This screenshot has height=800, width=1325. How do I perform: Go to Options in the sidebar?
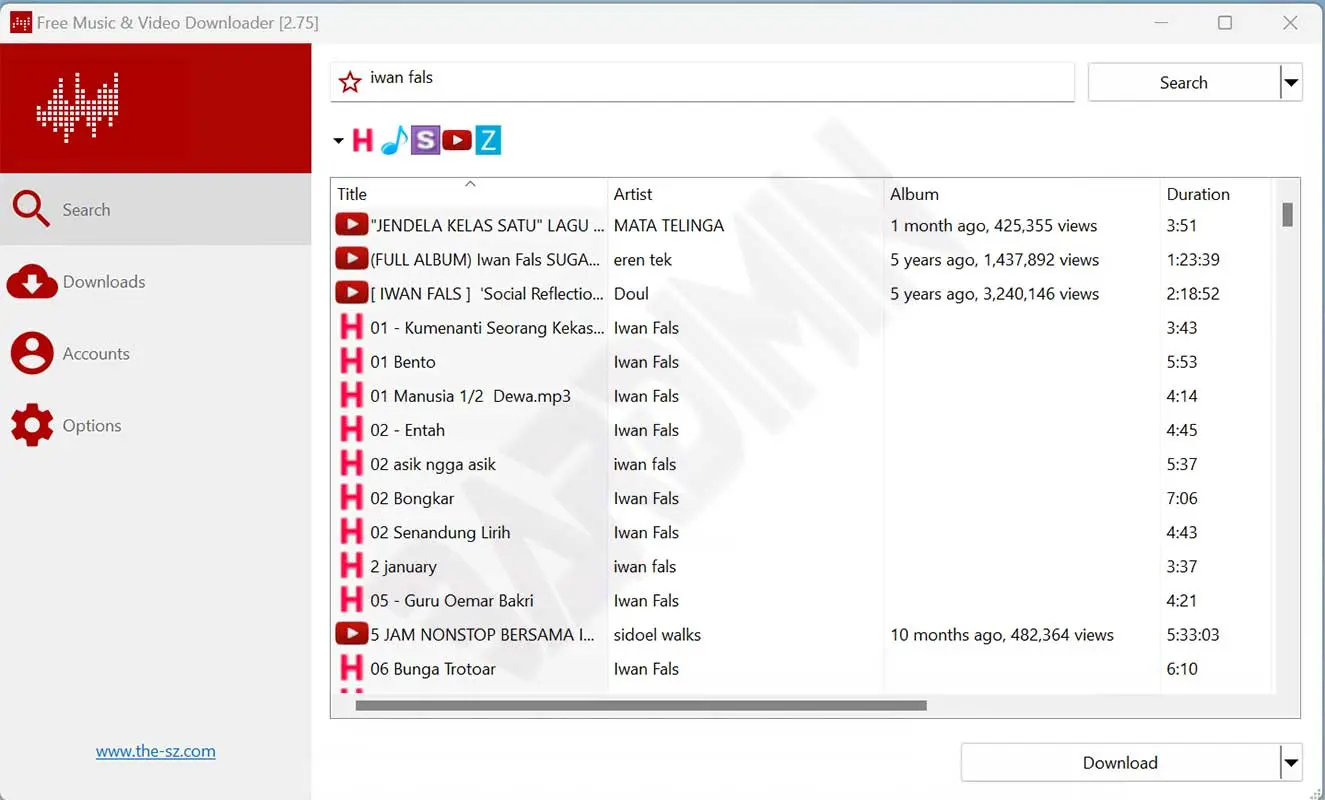point(92,426)
